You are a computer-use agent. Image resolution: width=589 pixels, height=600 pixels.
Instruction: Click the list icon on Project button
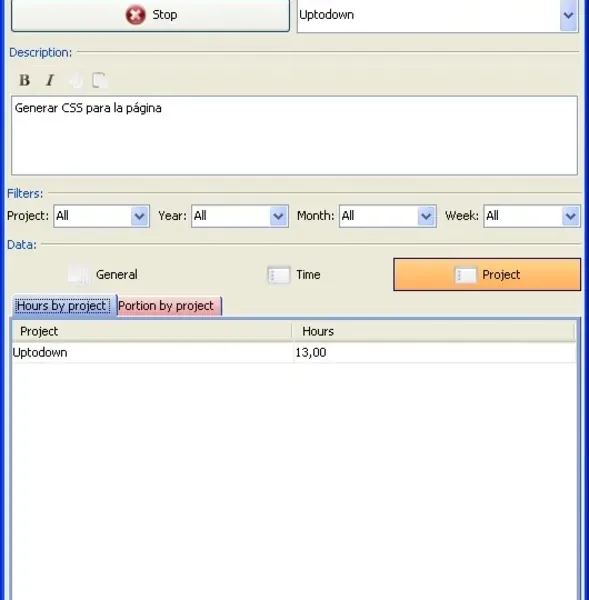[465, 275]
